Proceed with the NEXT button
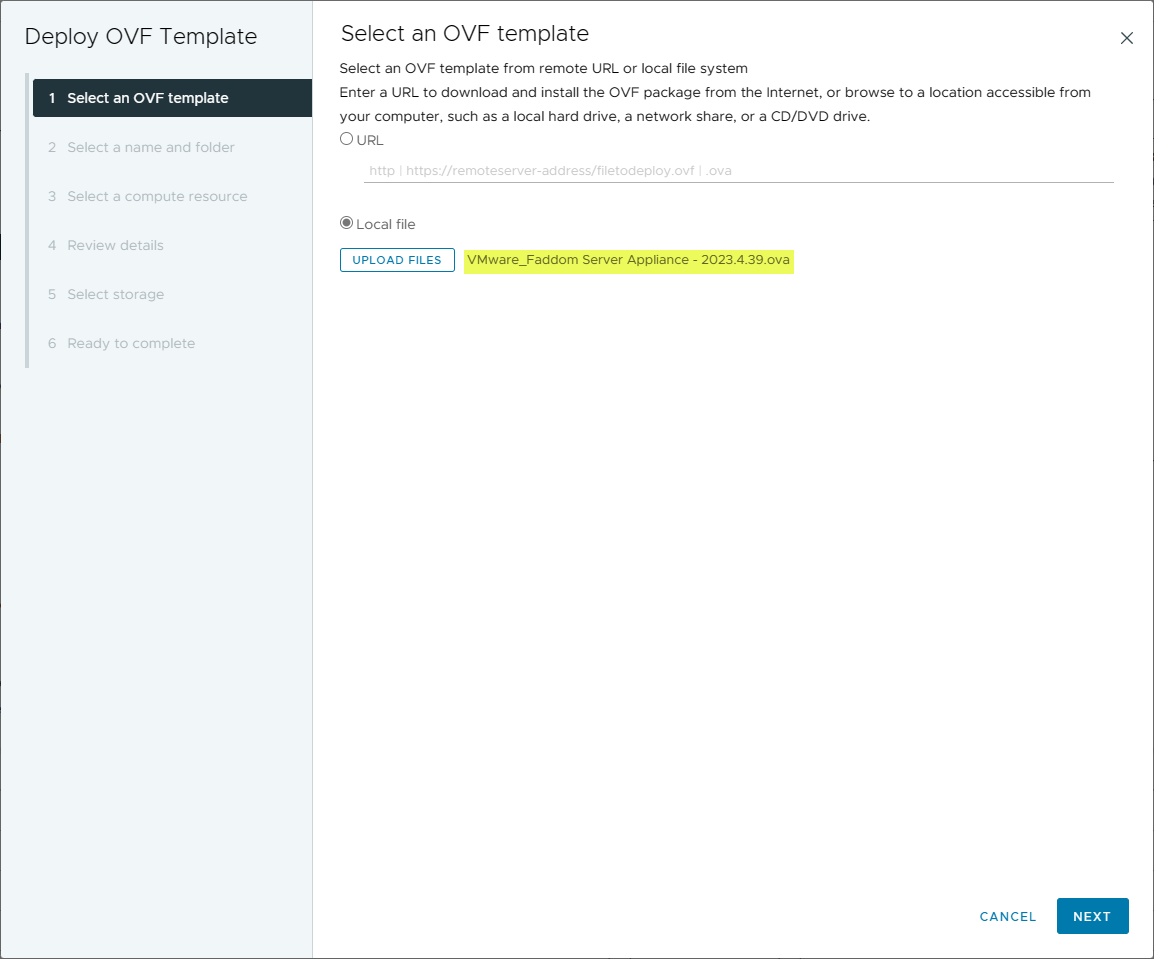This screenshot has width=1154, height=959. [1092, 916]
